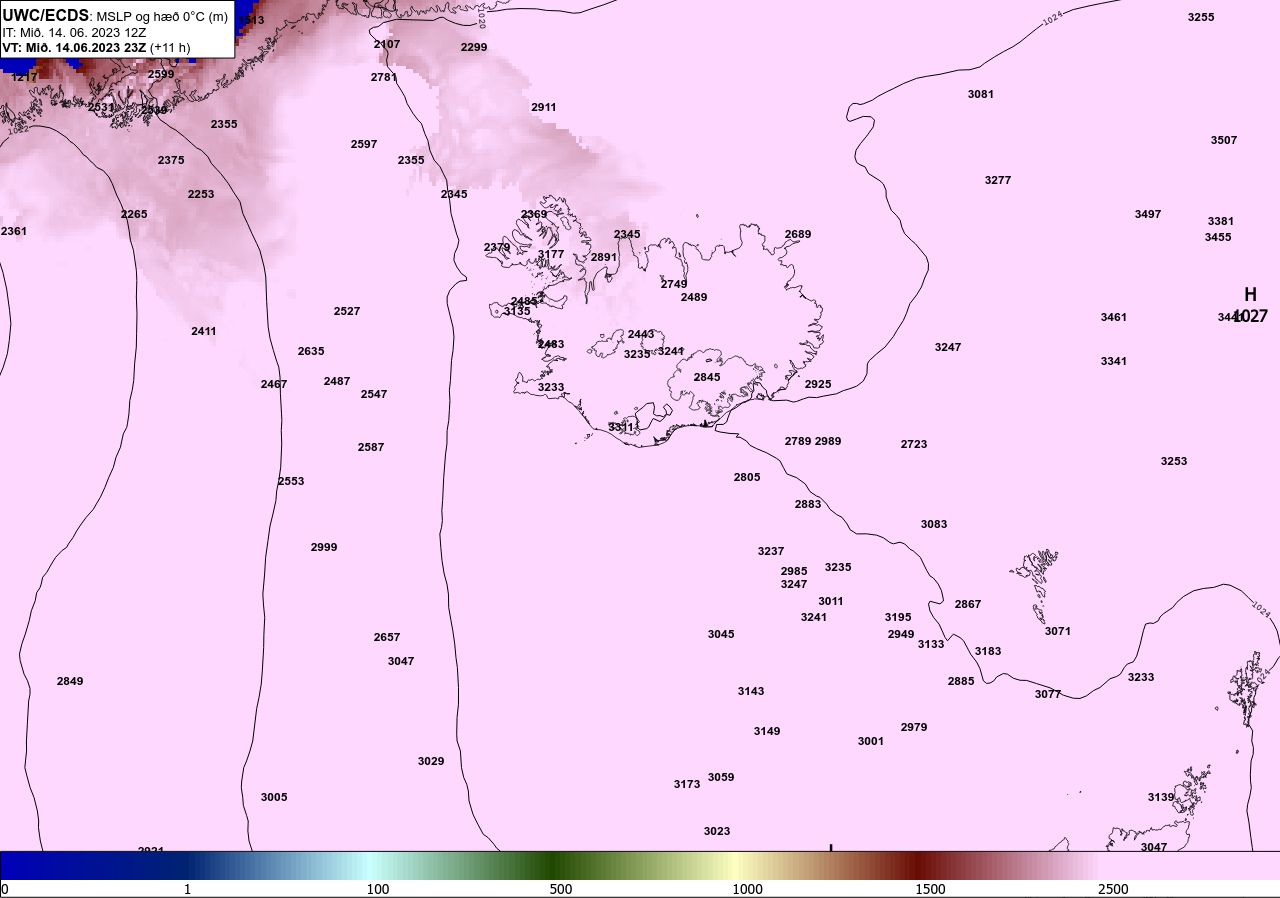This screenshot has width=1280, height=898.
Task: Click the UWC/ECDS title in the legend box
Action: [x=46, y=15]
